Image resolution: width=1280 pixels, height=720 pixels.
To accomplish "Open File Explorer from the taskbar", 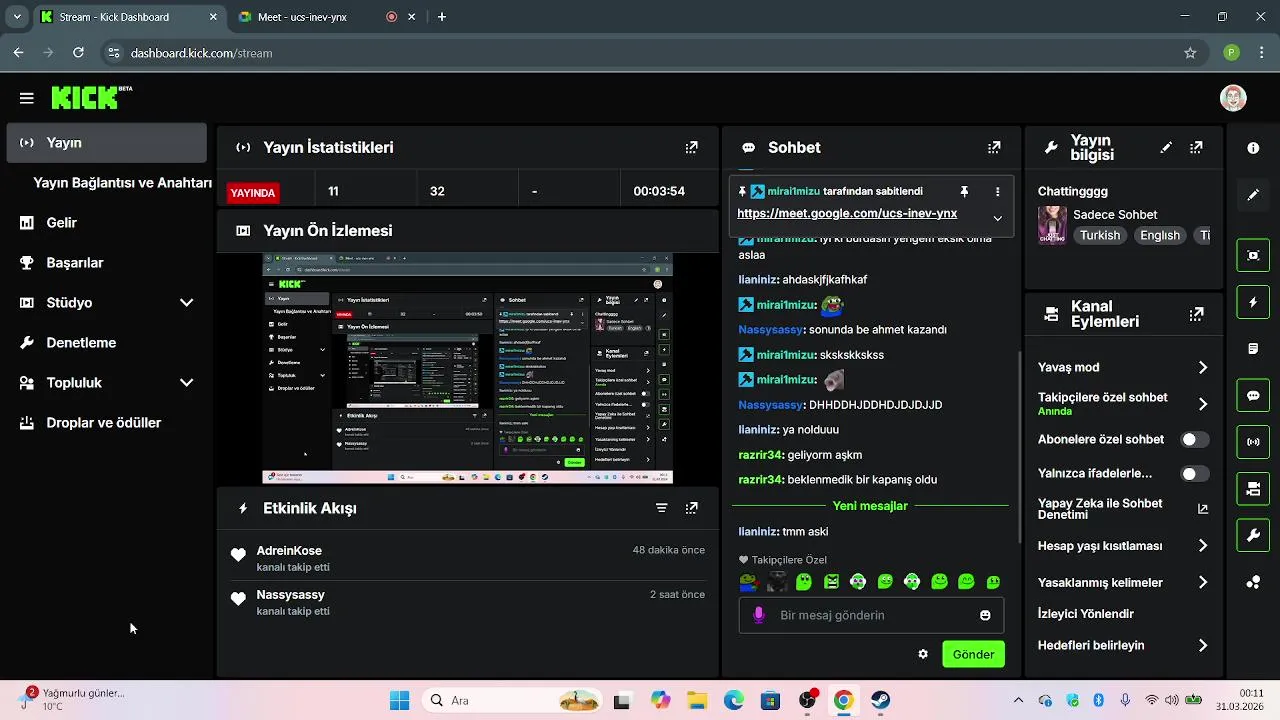I will (x=696, y=700).
